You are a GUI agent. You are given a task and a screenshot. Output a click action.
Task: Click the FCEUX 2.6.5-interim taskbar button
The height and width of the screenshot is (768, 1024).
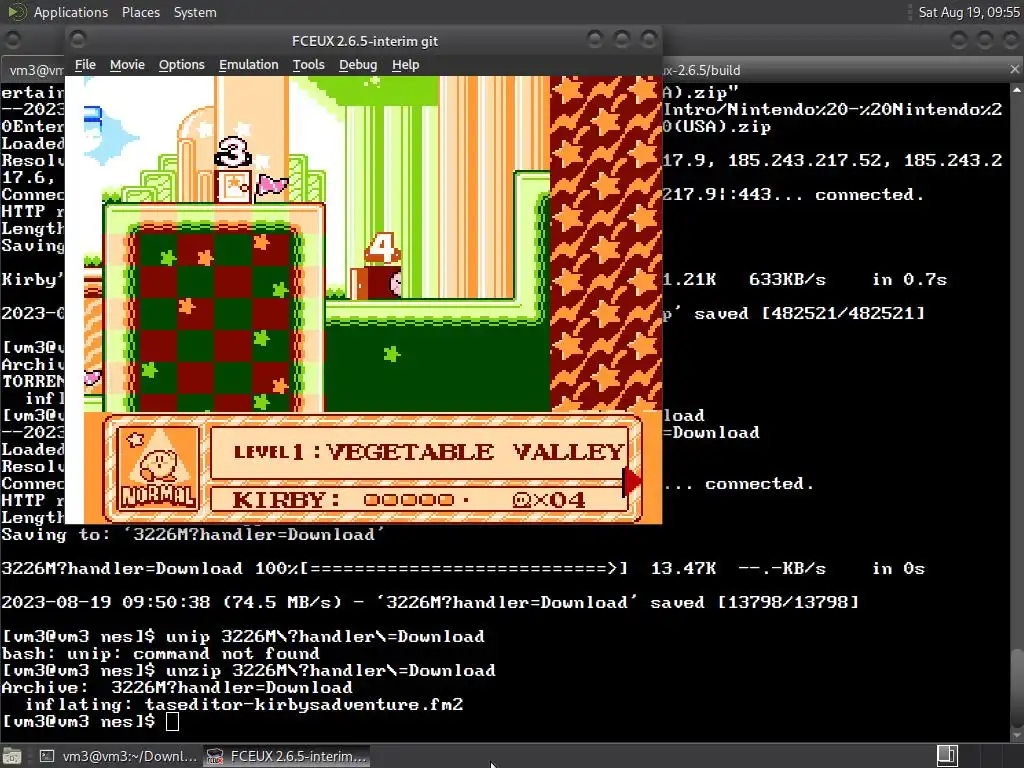click(287, 756)
